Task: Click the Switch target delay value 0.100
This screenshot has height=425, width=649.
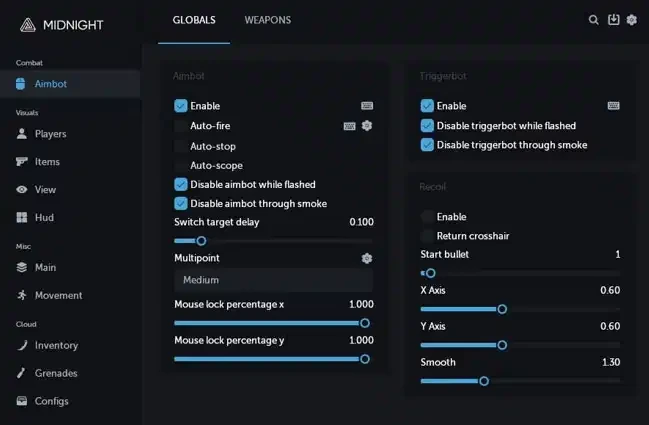Action: coord(361,222)
